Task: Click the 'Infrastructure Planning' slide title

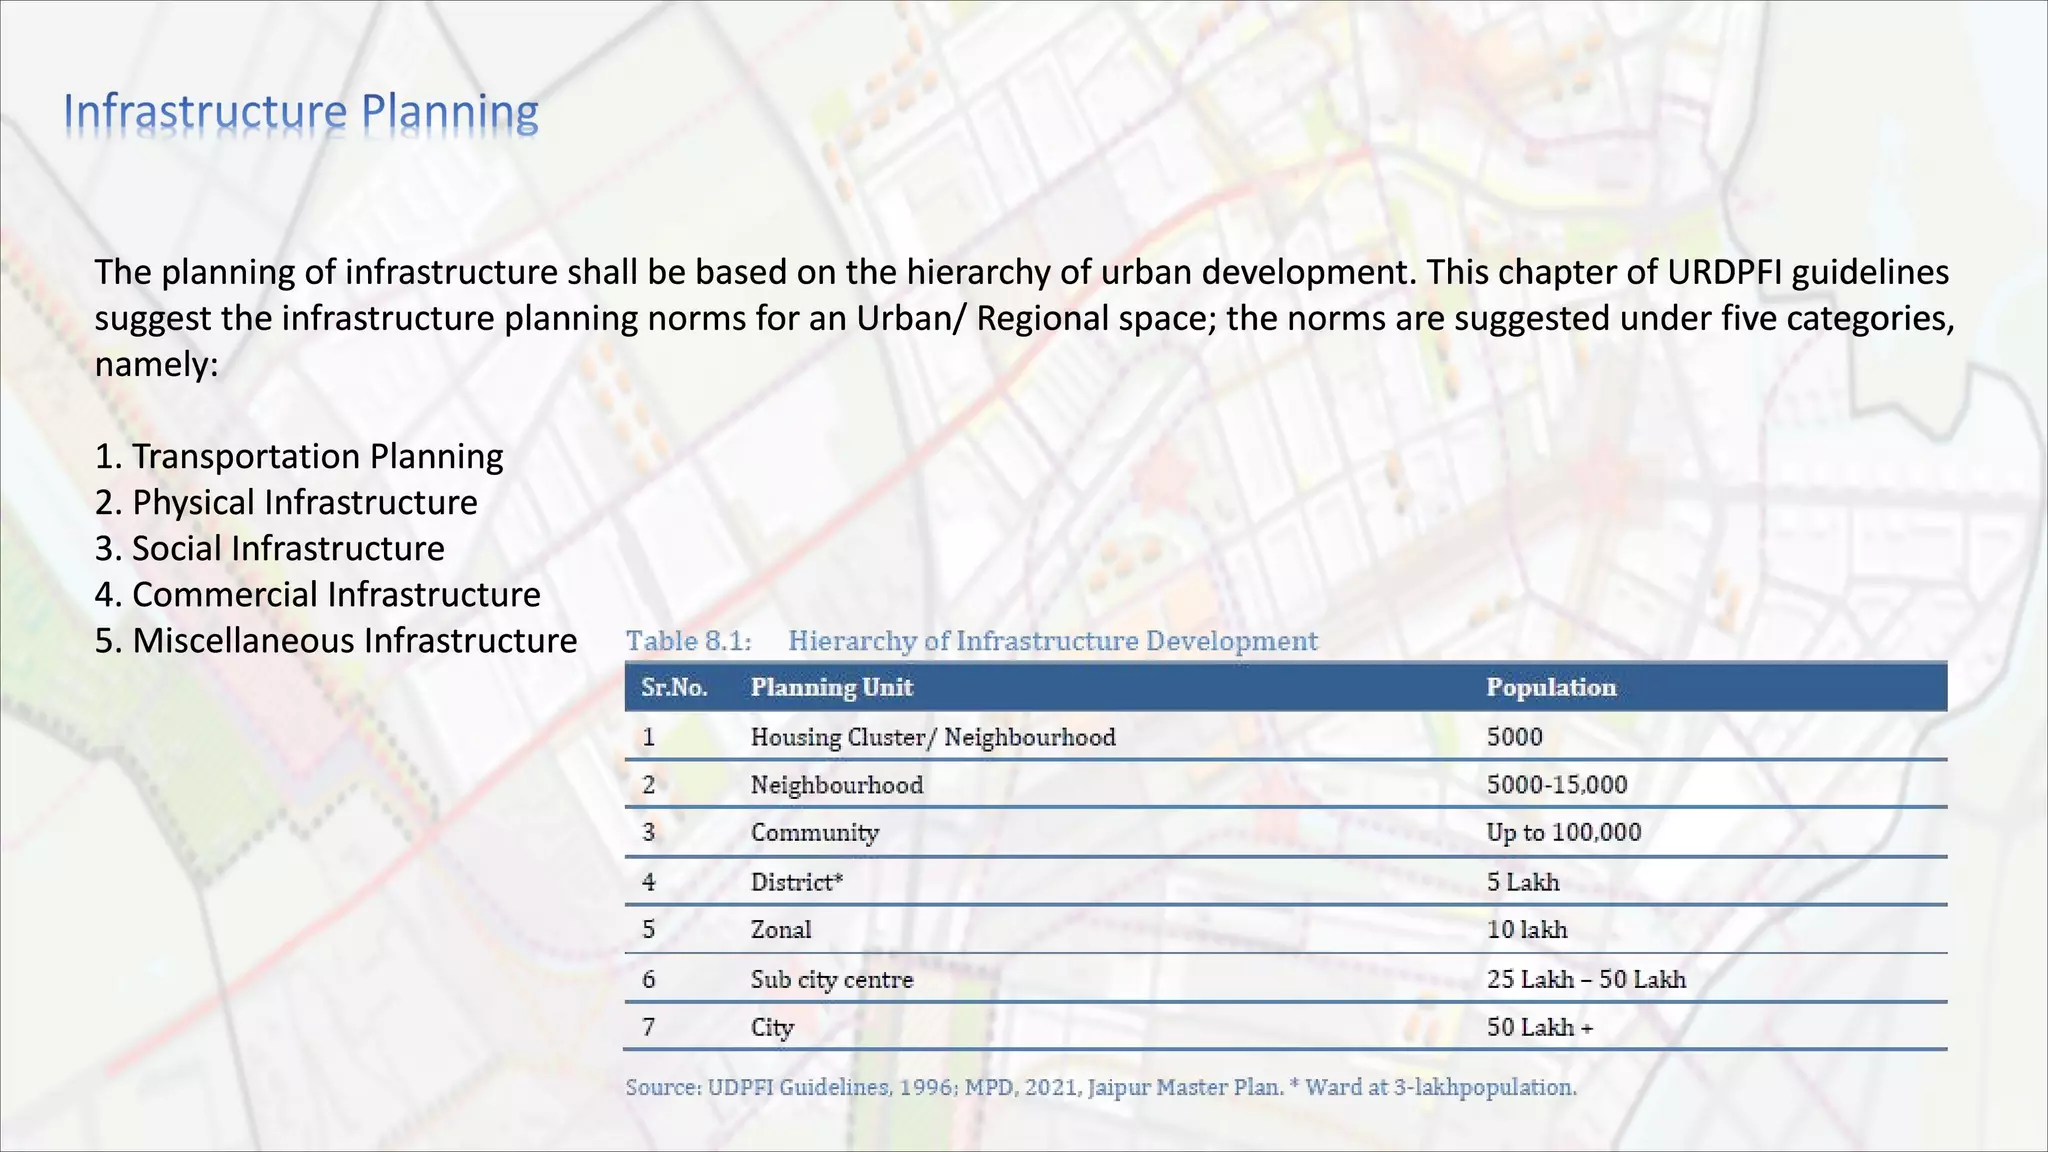Action: click(x=300, y=113)
